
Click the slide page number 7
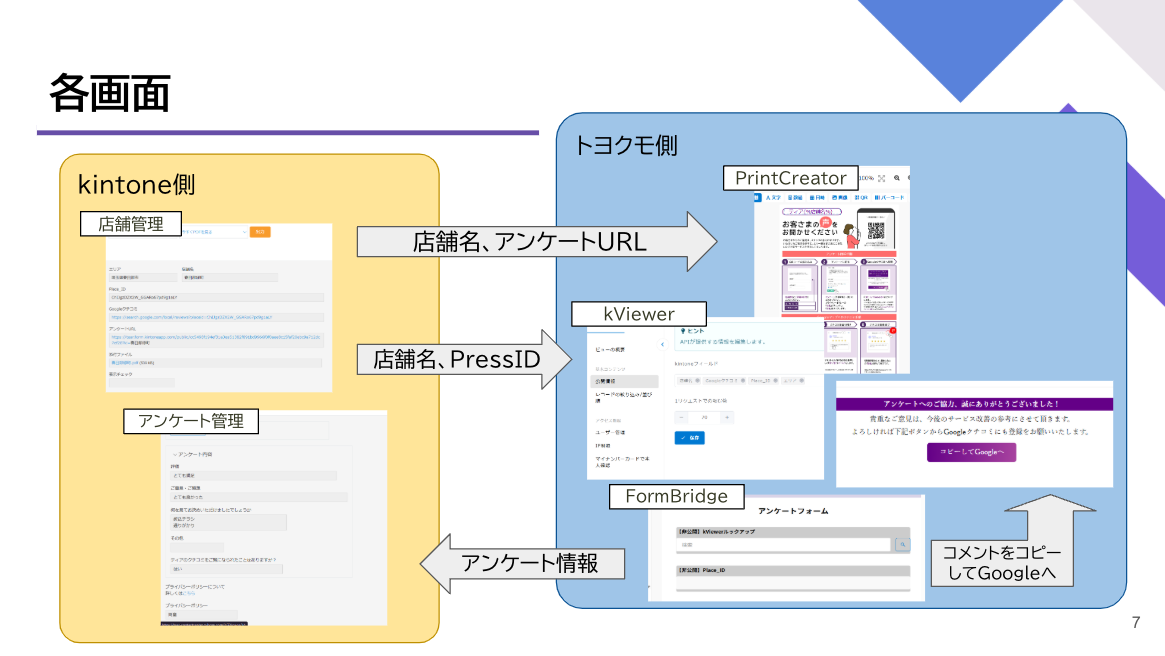click(x=1136, y=623)
